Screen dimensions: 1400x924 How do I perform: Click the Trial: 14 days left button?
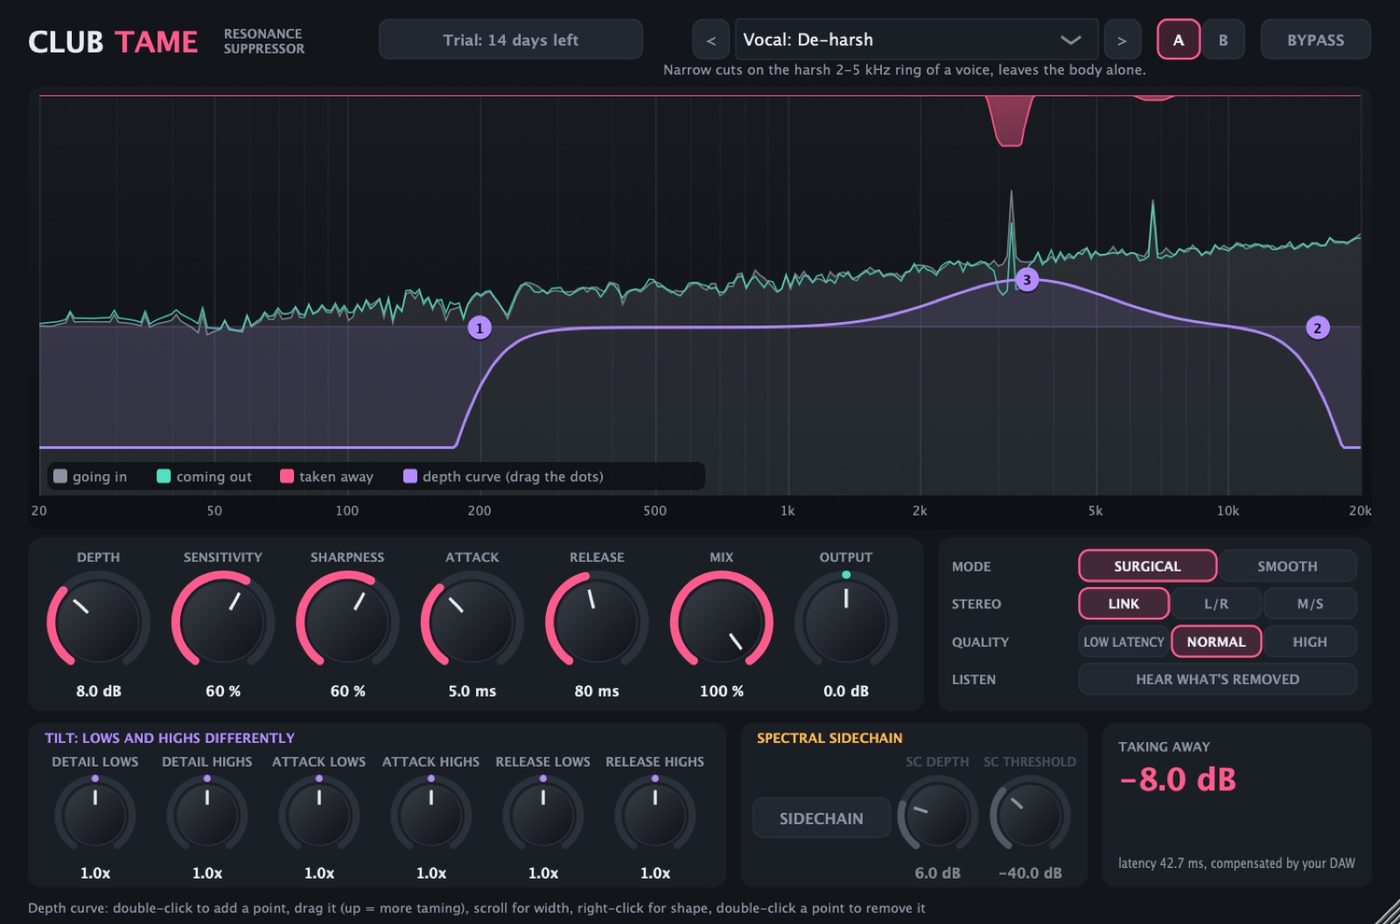(510, 40)
